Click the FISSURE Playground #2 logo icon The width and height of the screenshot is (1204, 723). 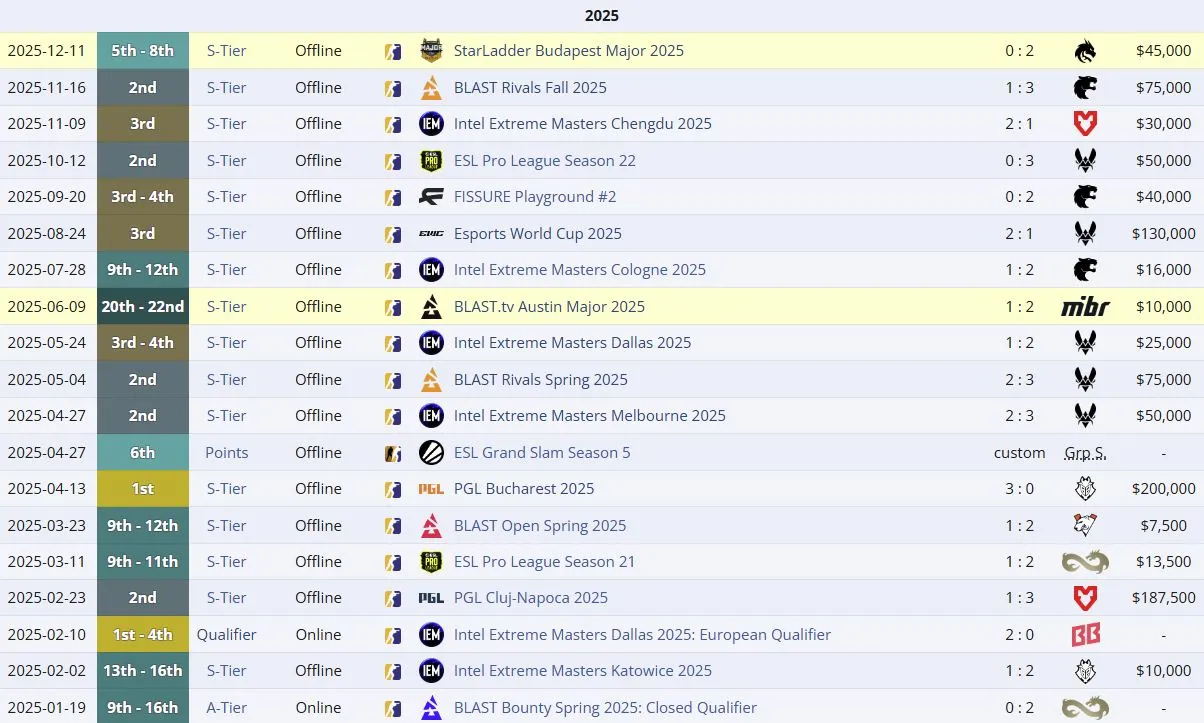pos(431,197)
